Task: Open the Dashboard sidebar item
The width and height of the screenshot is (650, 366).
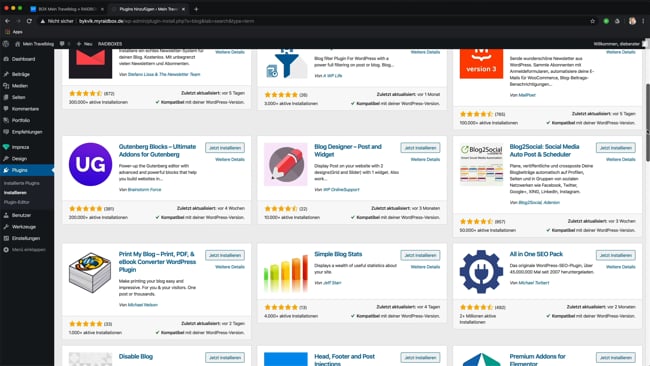Action: pyautogui.click(x=23, y=59)
